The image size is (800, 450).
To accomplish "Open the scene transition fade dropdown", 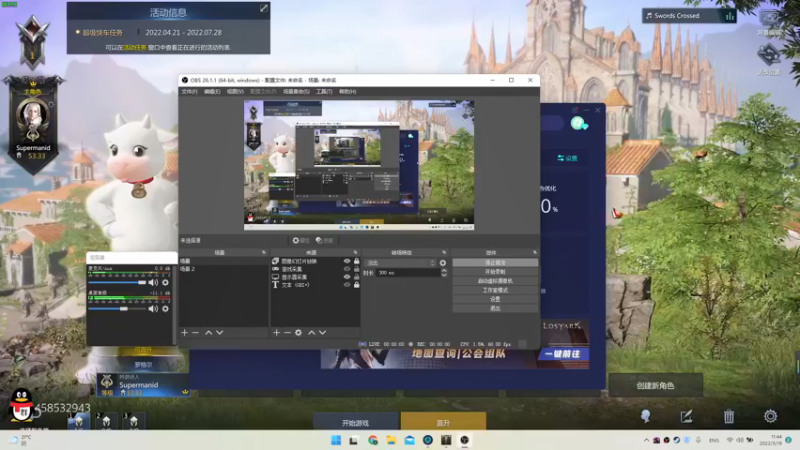I will [400, 263].
